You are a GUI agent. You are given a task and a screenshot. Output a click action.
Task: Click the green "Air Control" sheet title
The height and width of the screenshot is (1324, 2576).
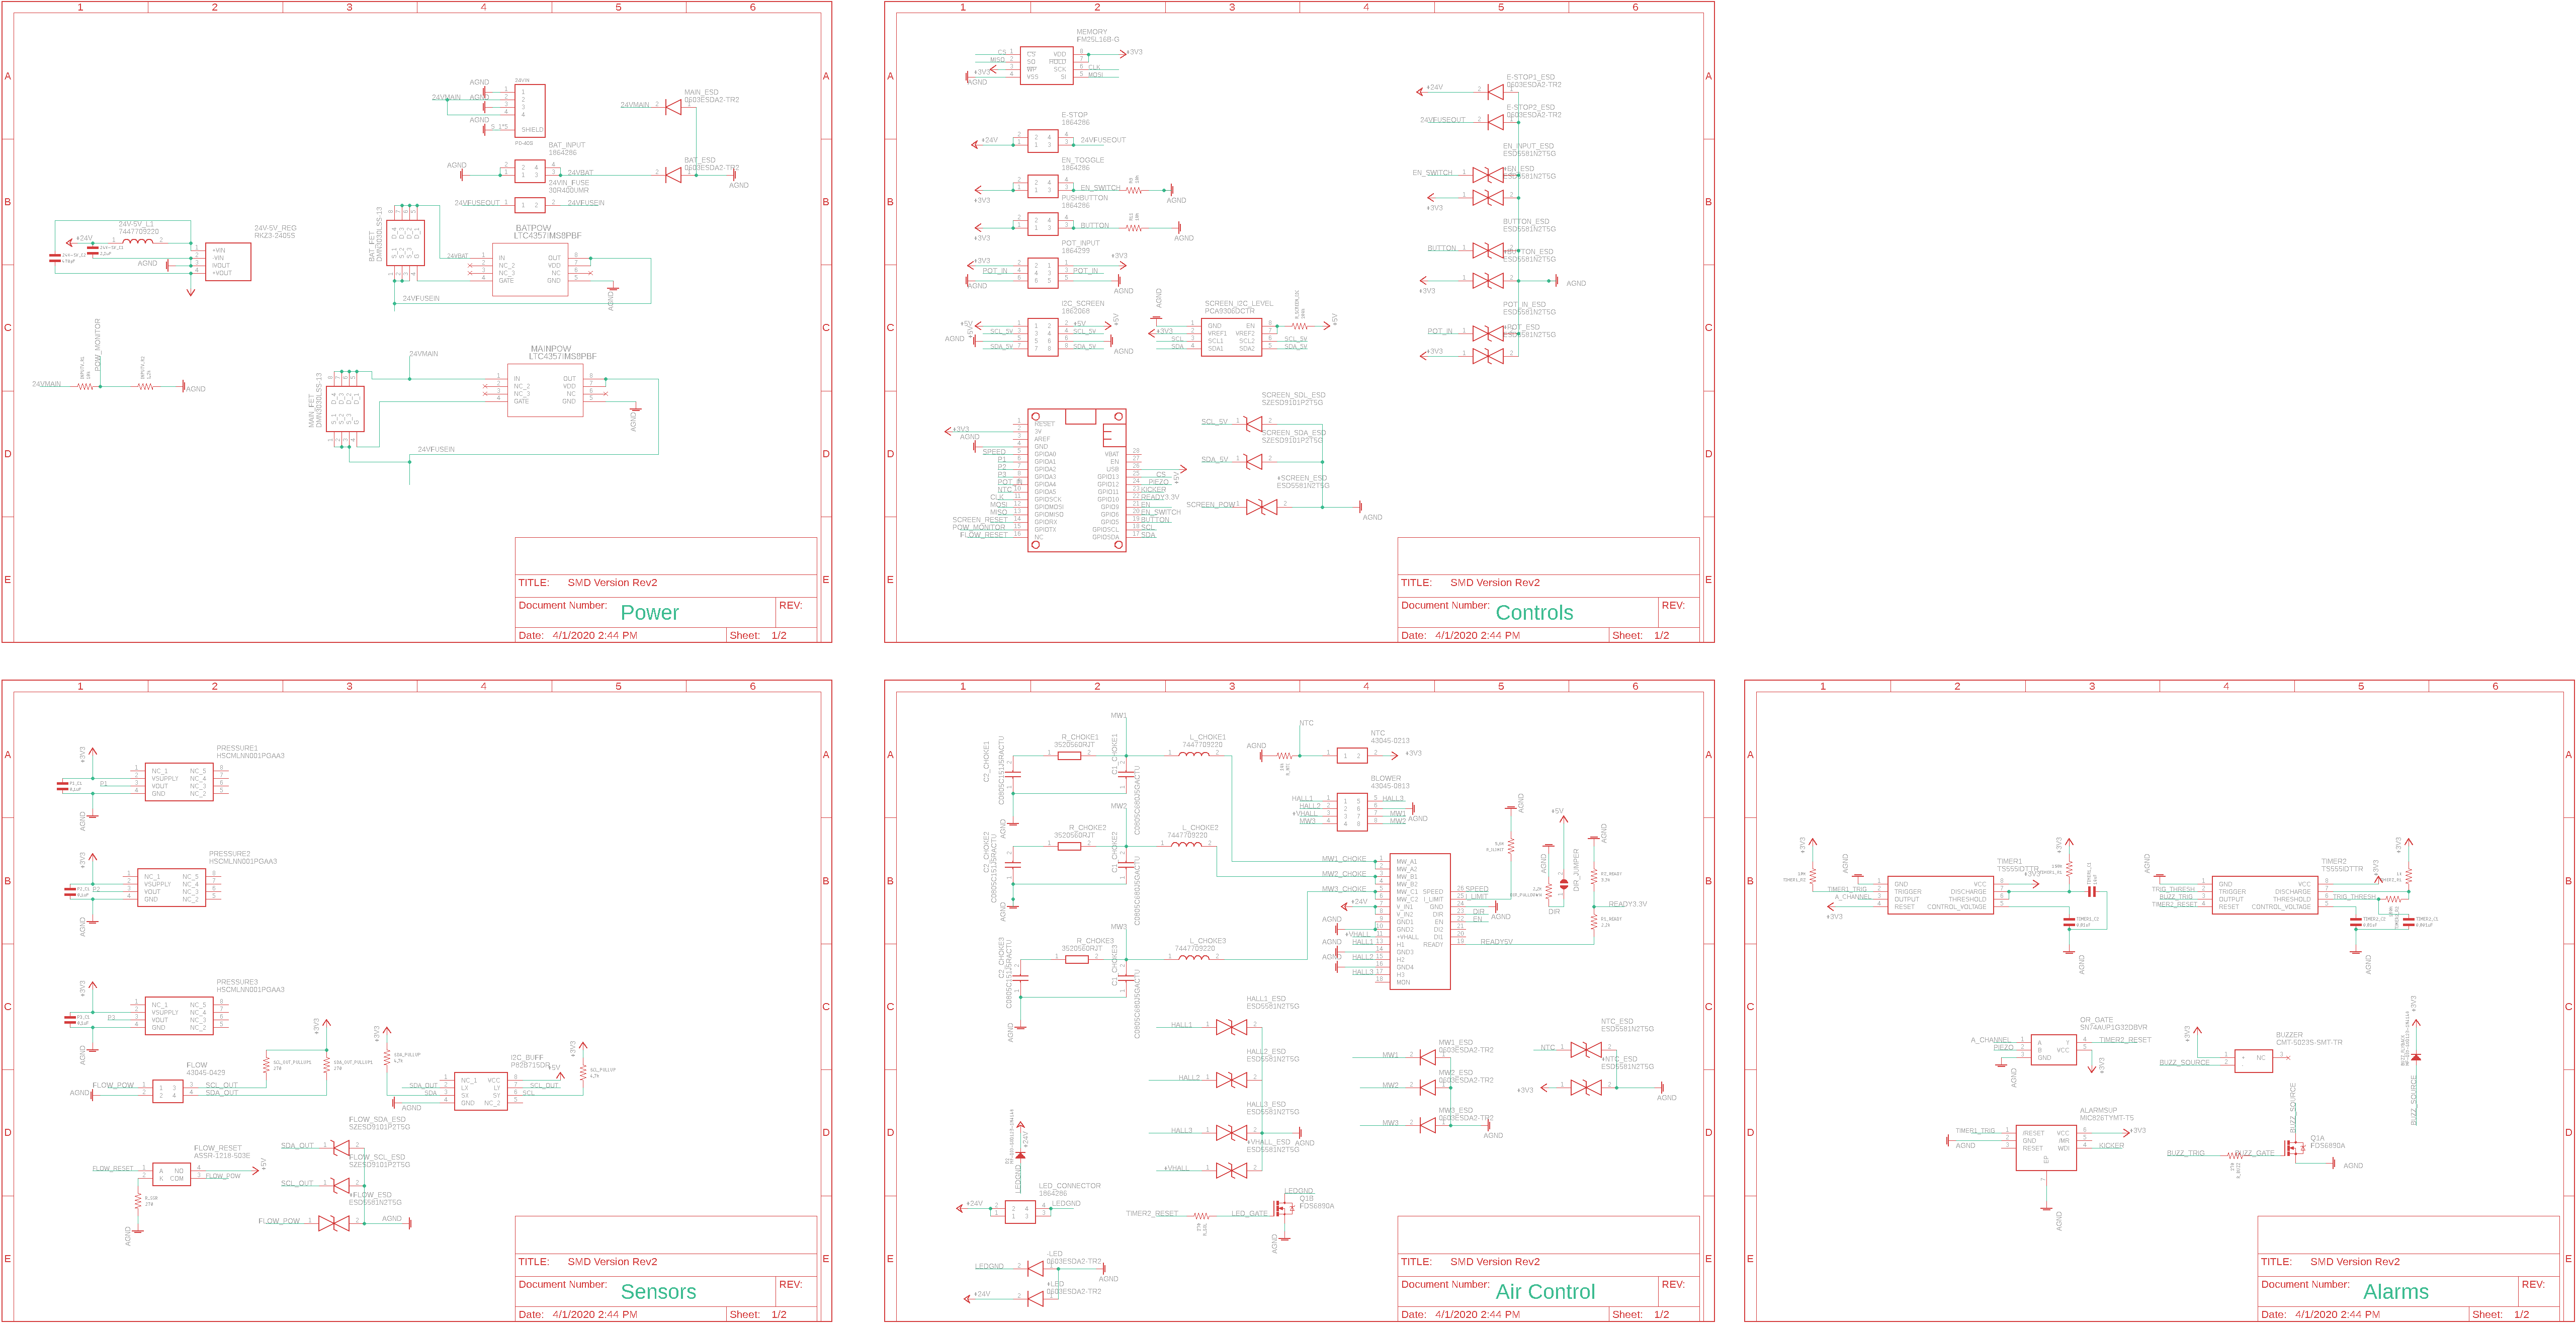(x=1545, y=1292)
